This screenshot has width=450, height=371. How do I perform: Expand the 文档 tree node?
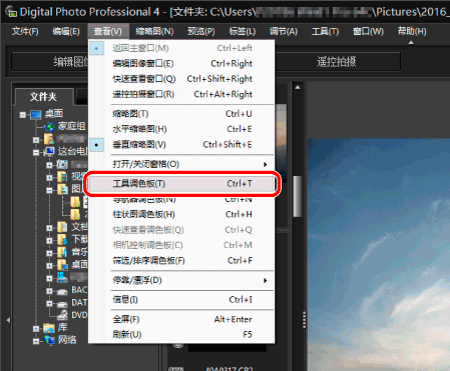click(49, 228)
